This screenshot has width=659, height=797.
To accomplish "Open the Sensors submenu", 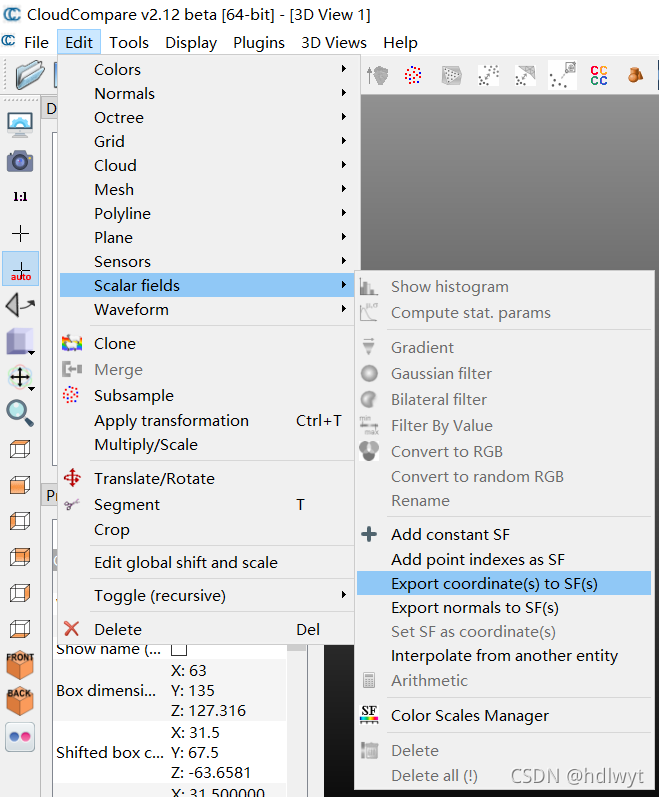I will click(206, 261).
